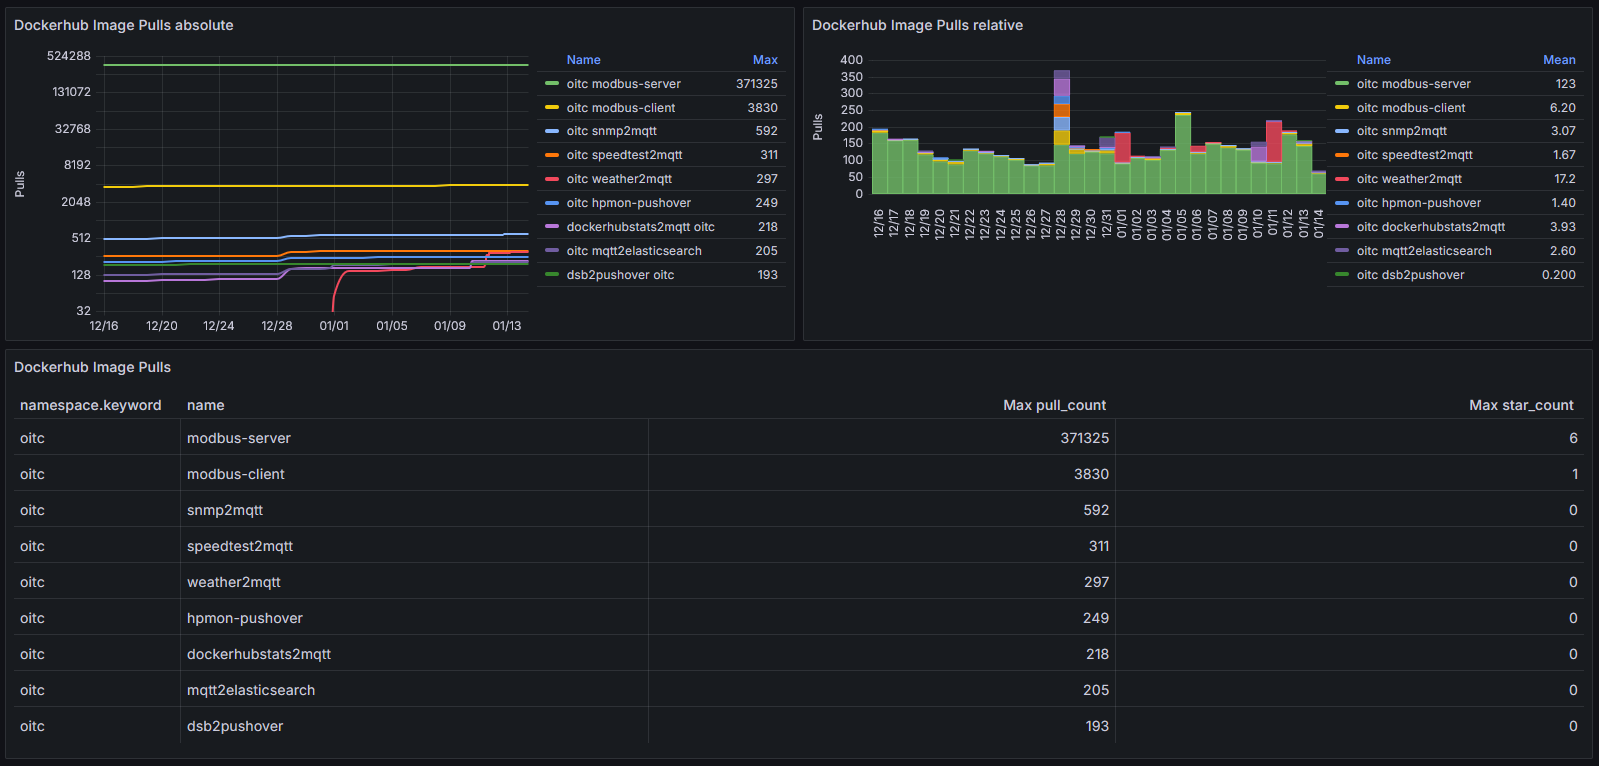1599x766 pixels.
Task: Toggle oitc mqtt2elasticsearch label in relative legend
Action: point(1424,251)
